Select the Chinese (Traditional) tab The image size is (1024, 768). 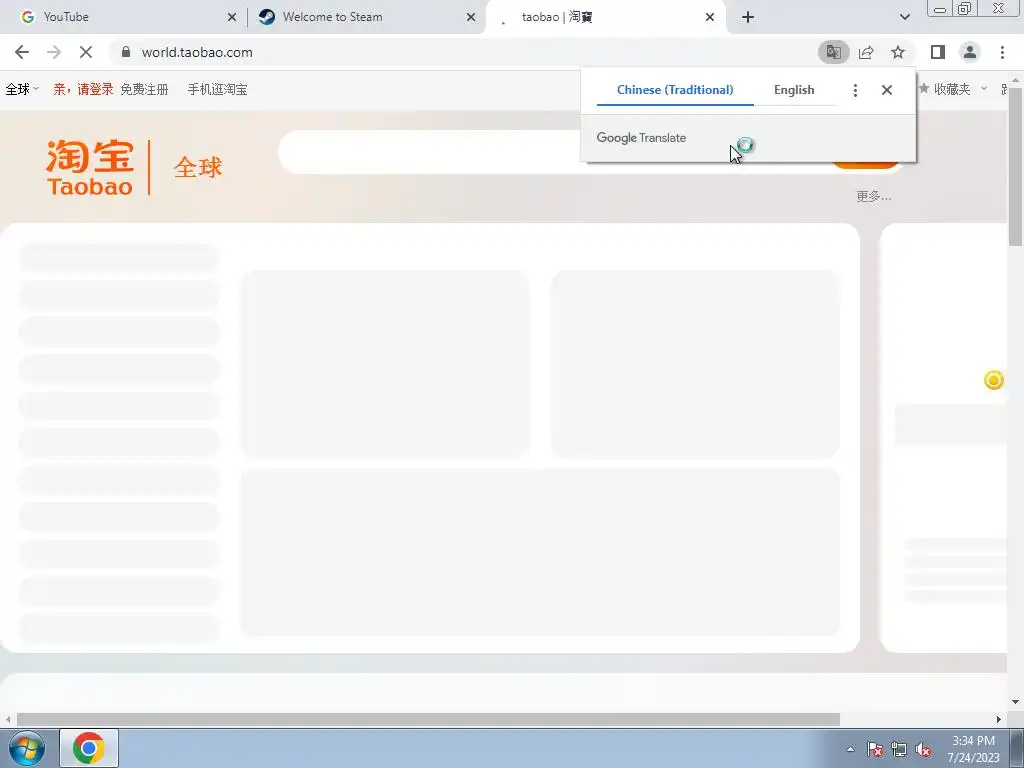click(675, 90)
